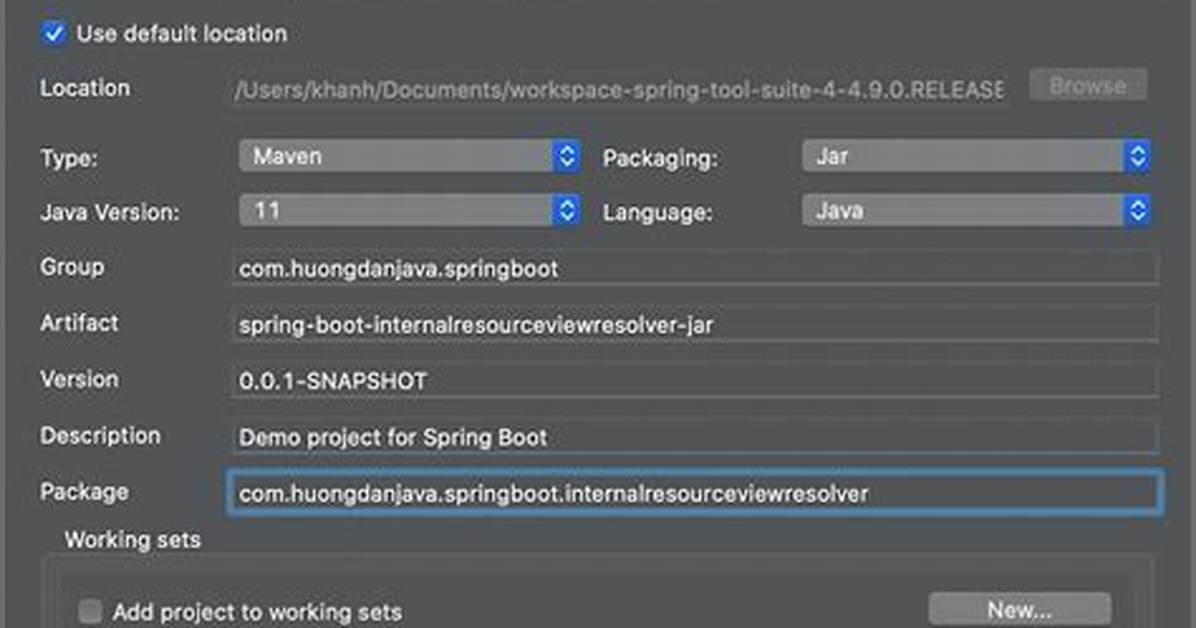Open the Type dropdown showing Maven
Viewport: 1196px width, 628px height.
click(410, 156)
